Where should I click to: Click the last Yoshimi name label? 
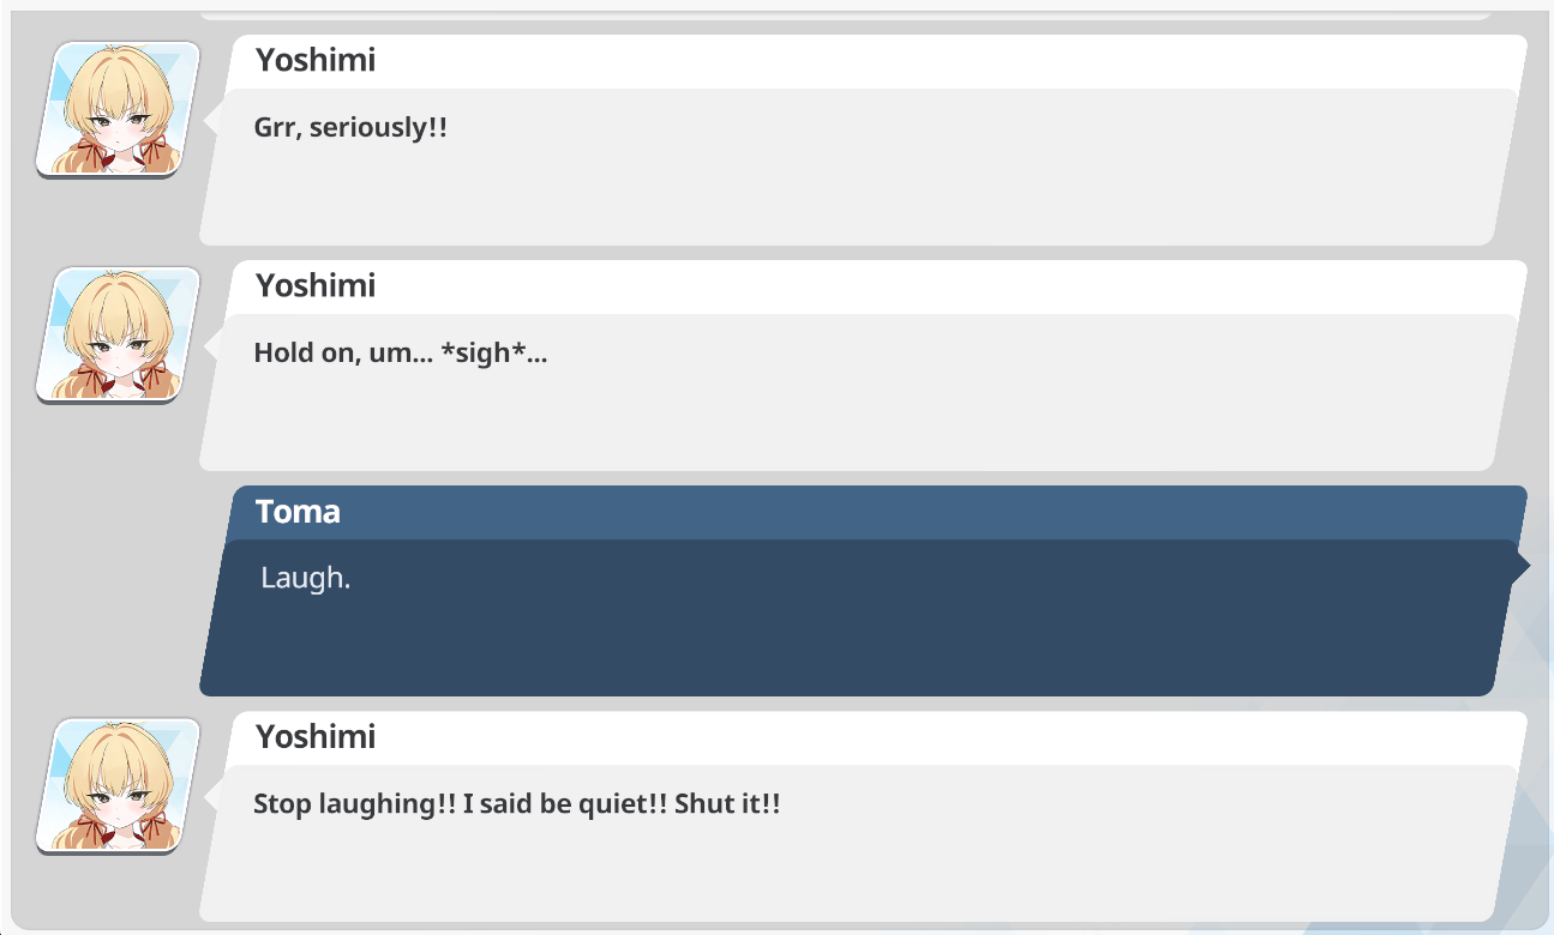click(315, 737)
